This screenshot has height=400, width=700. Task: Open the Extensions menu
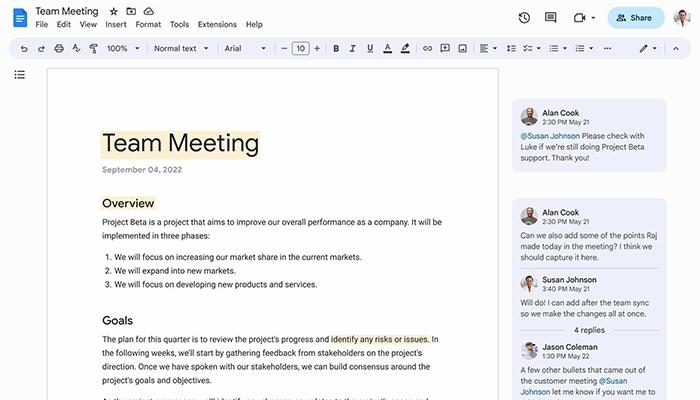click(217, 25)
